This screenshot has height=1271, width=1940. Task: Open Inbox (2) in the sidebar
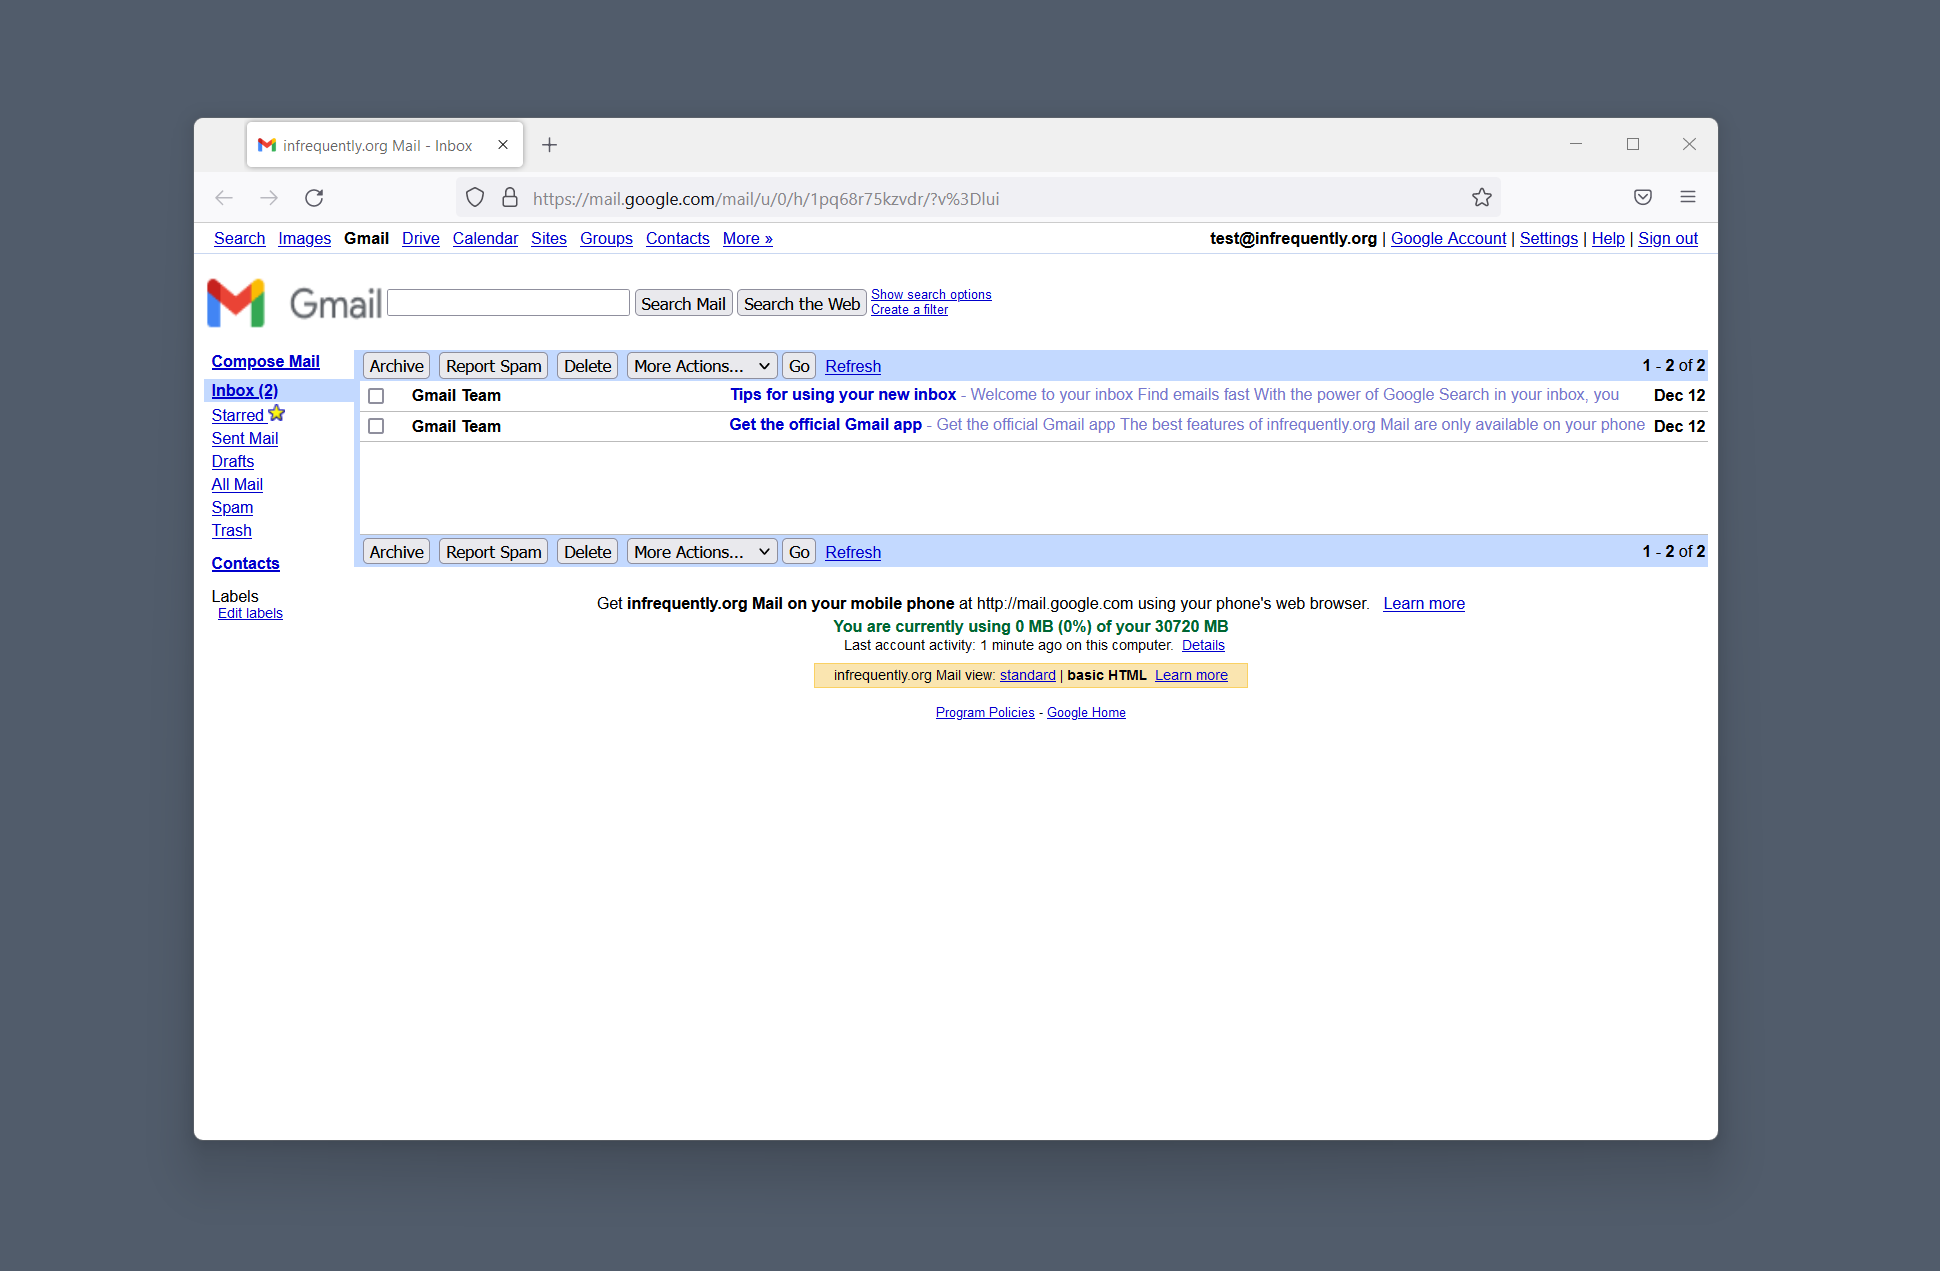pyautogui.click(x=245, y=390)
